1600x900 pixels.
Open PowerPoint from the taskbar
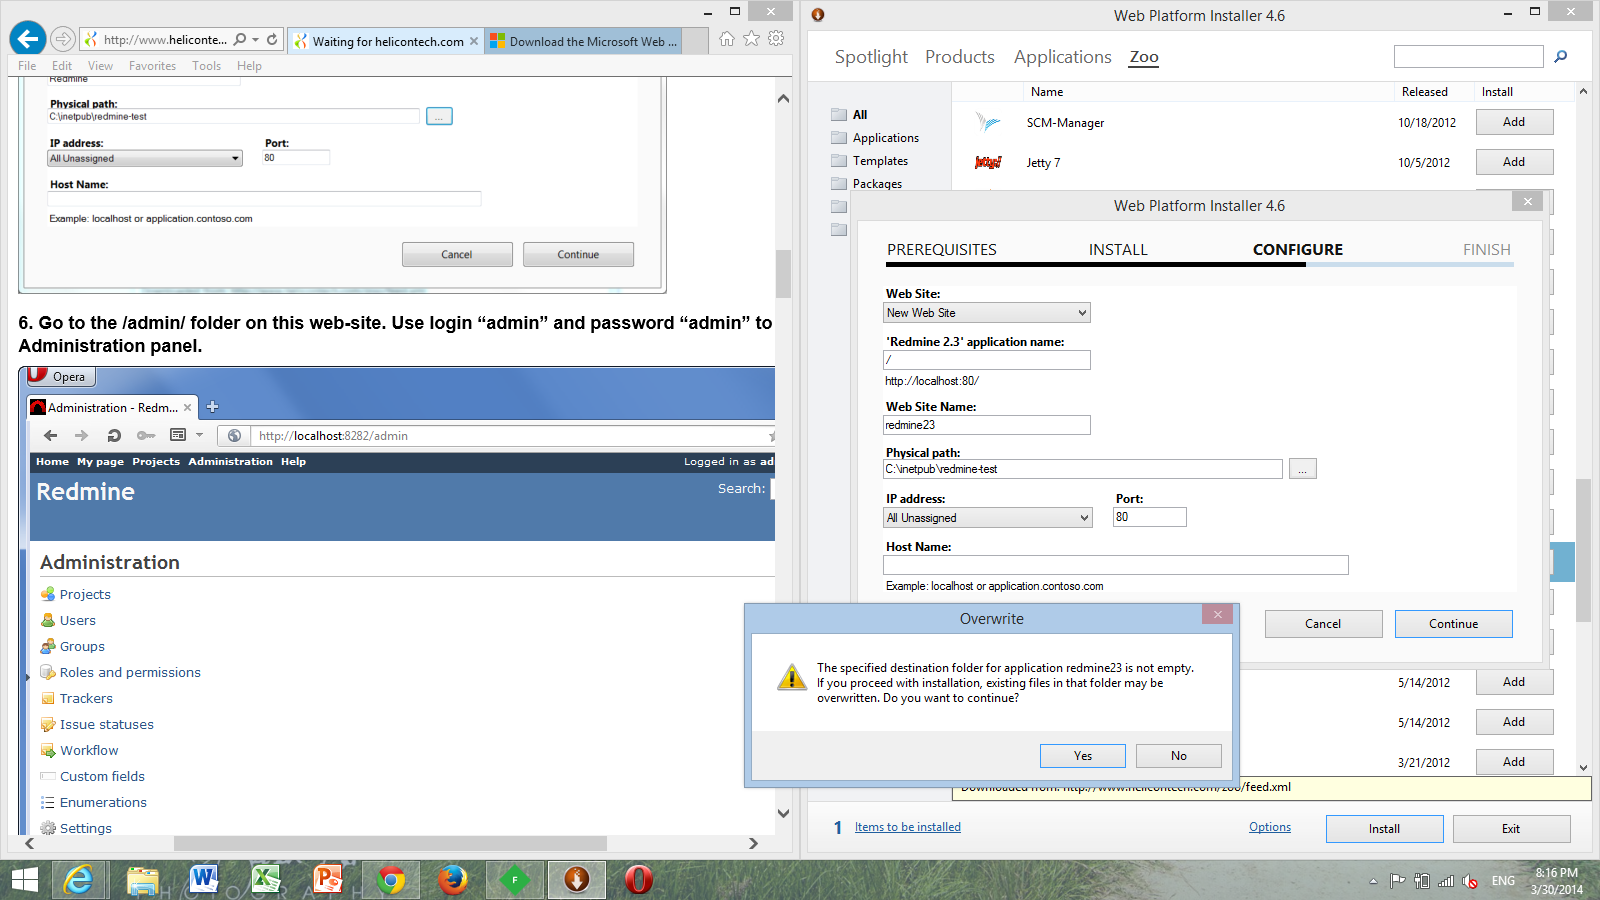tap(328, 880)
